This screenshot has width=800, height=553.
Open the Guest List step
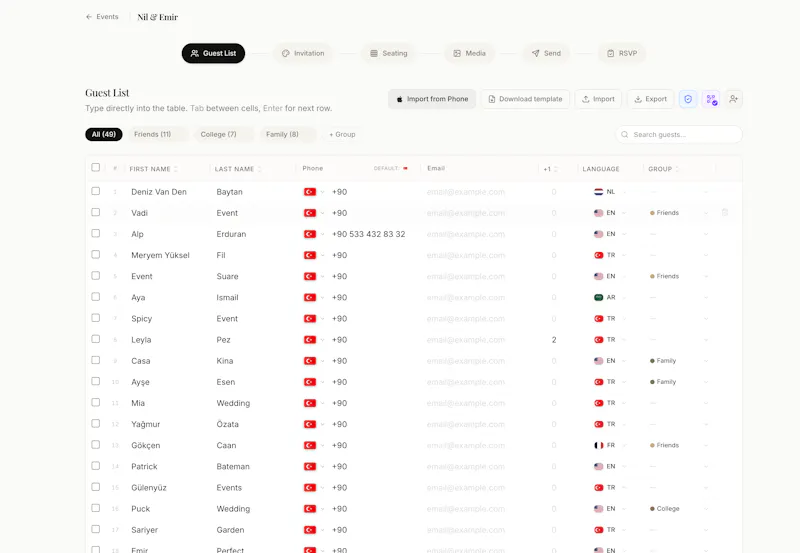pyautogui.click(x=213, y=53)
